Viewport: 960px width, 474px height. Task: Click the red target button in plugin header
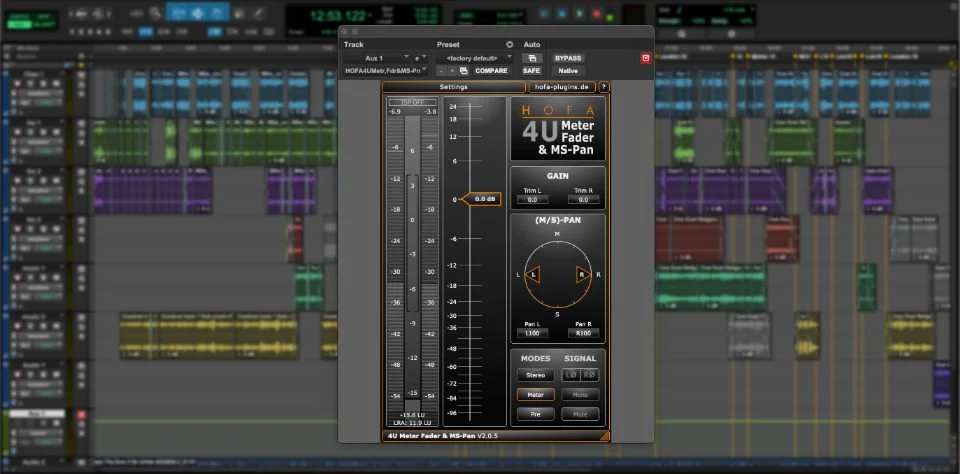(645, 58)
